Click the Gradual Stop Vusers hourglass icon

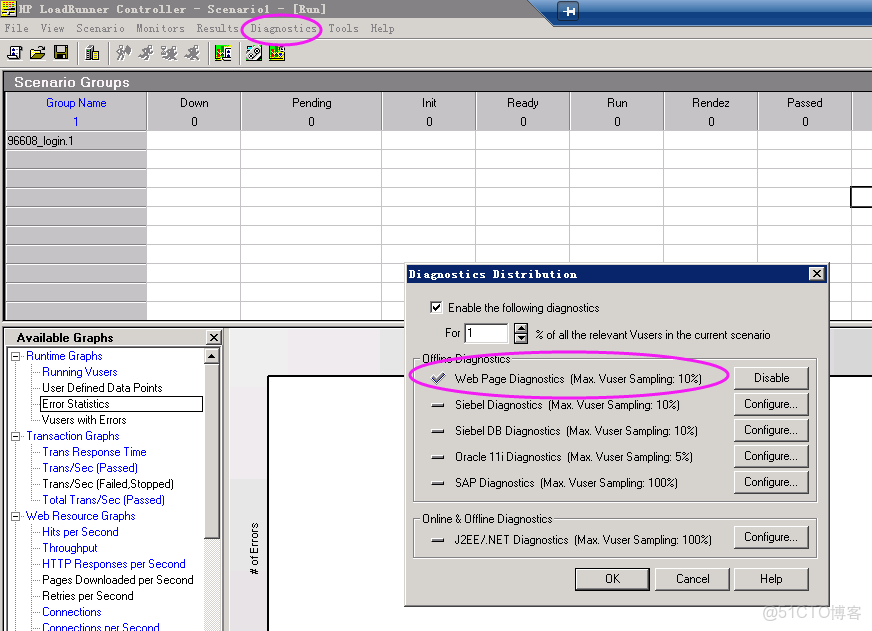click(x=169, y=53)
